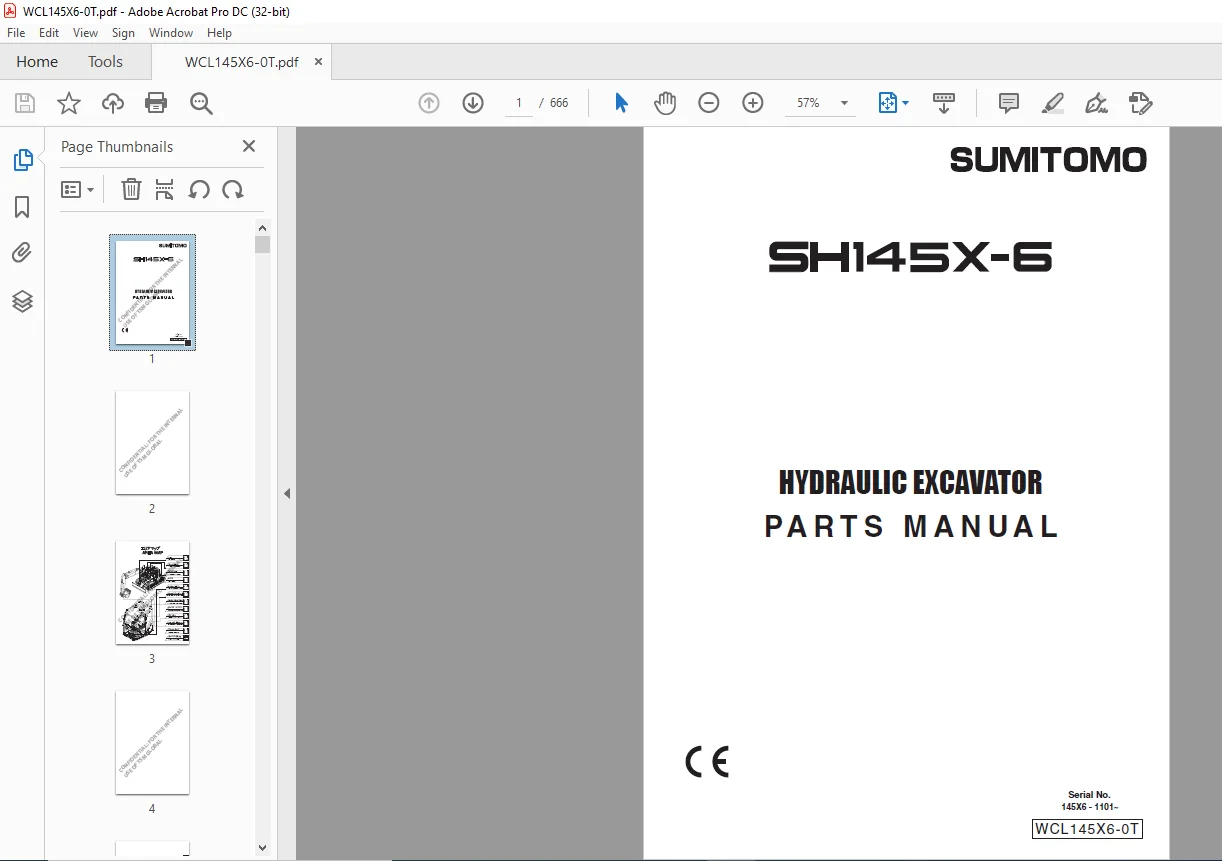The width and height of the screenshot is (1222, 861).
Task: Click the print pages thumbnail icon
Action: (165, 189)
